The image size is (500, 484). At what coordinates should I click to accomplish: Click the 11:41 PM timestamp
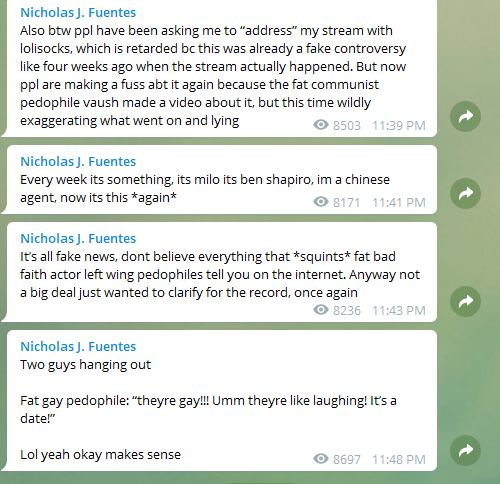tap(399, 203)
